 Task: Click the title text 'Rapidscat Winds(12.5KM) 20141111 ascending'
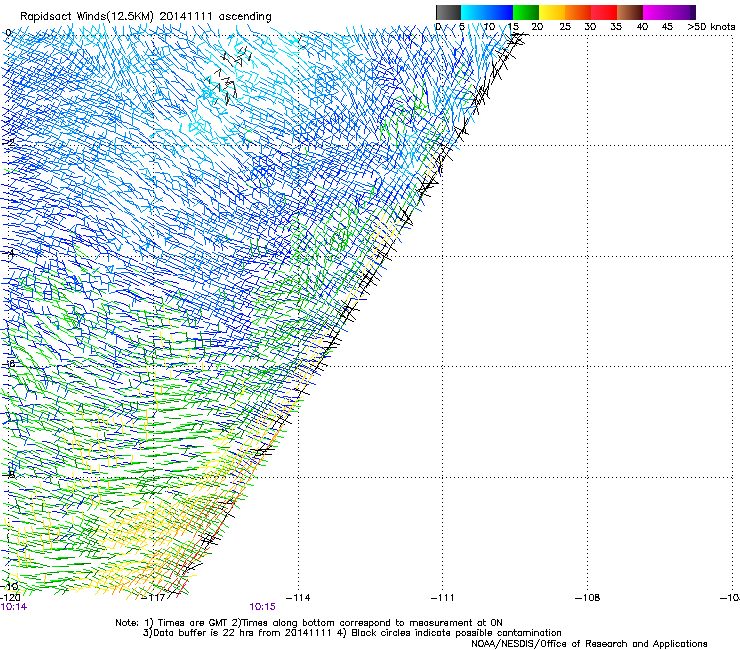click(146, 17)
